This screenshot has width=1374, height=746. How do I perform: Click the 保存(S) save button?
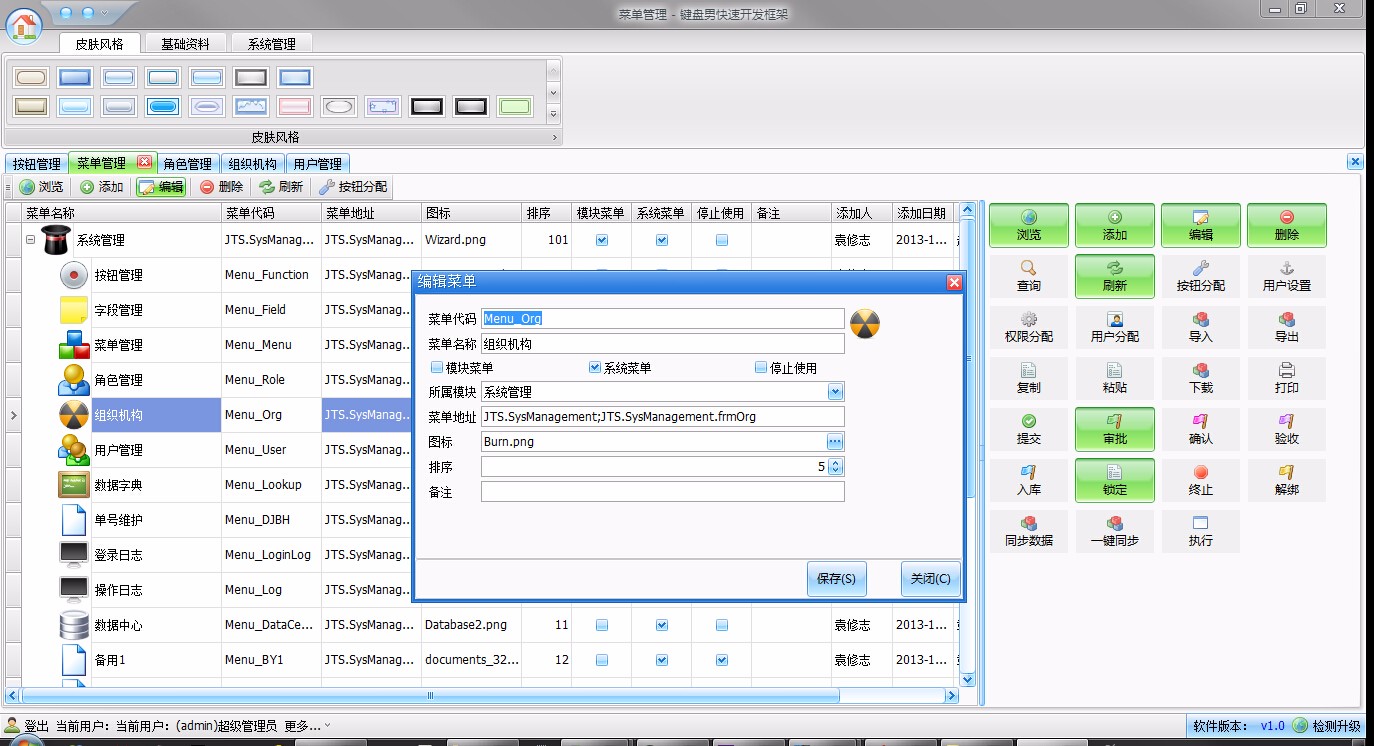836,578
